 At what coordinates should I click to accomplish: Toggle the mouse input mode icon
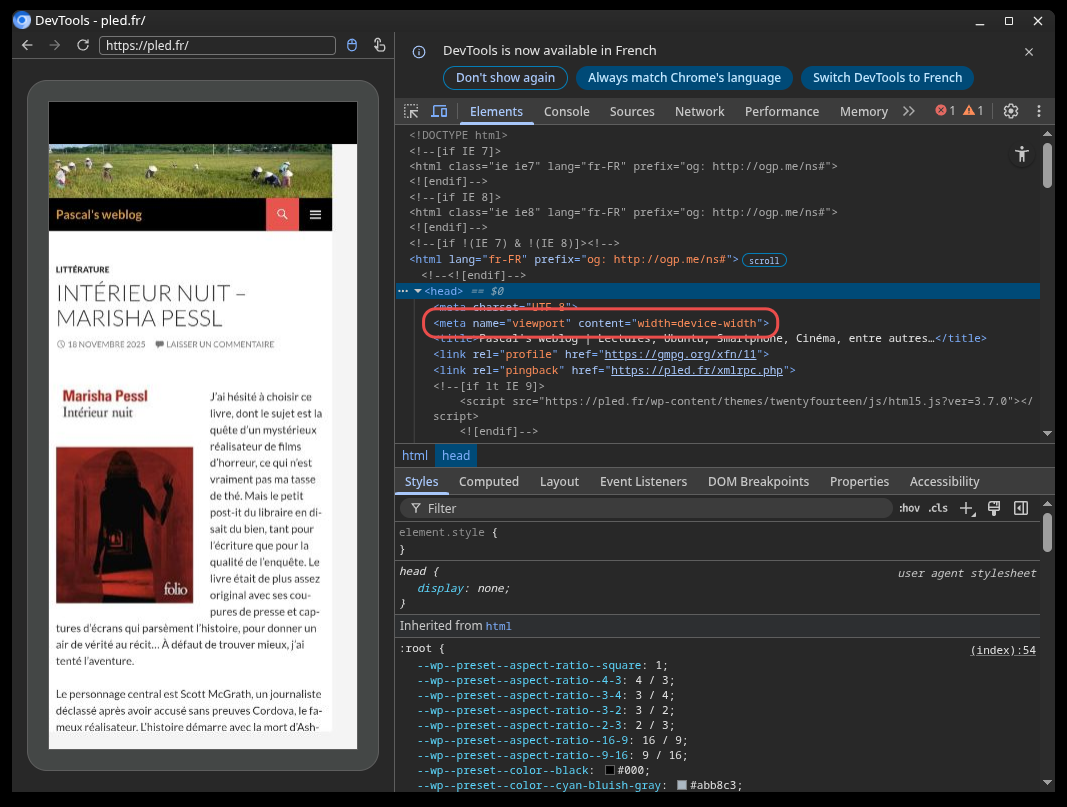[x=351, y=45]
